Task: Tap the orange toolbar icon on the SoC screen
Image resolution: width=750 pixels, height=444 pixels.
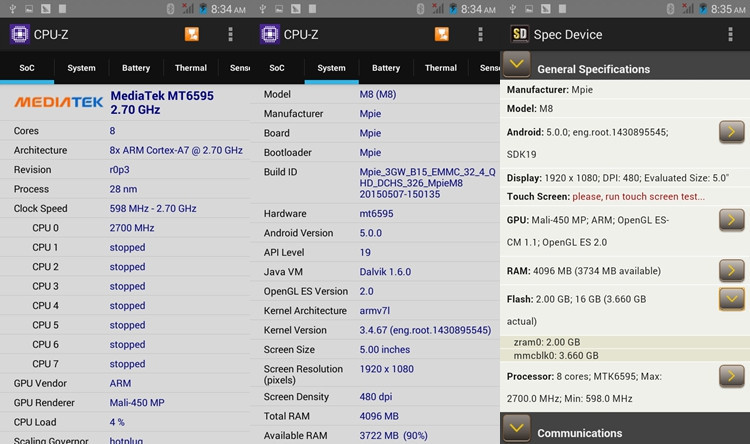Action: (192, 34)
